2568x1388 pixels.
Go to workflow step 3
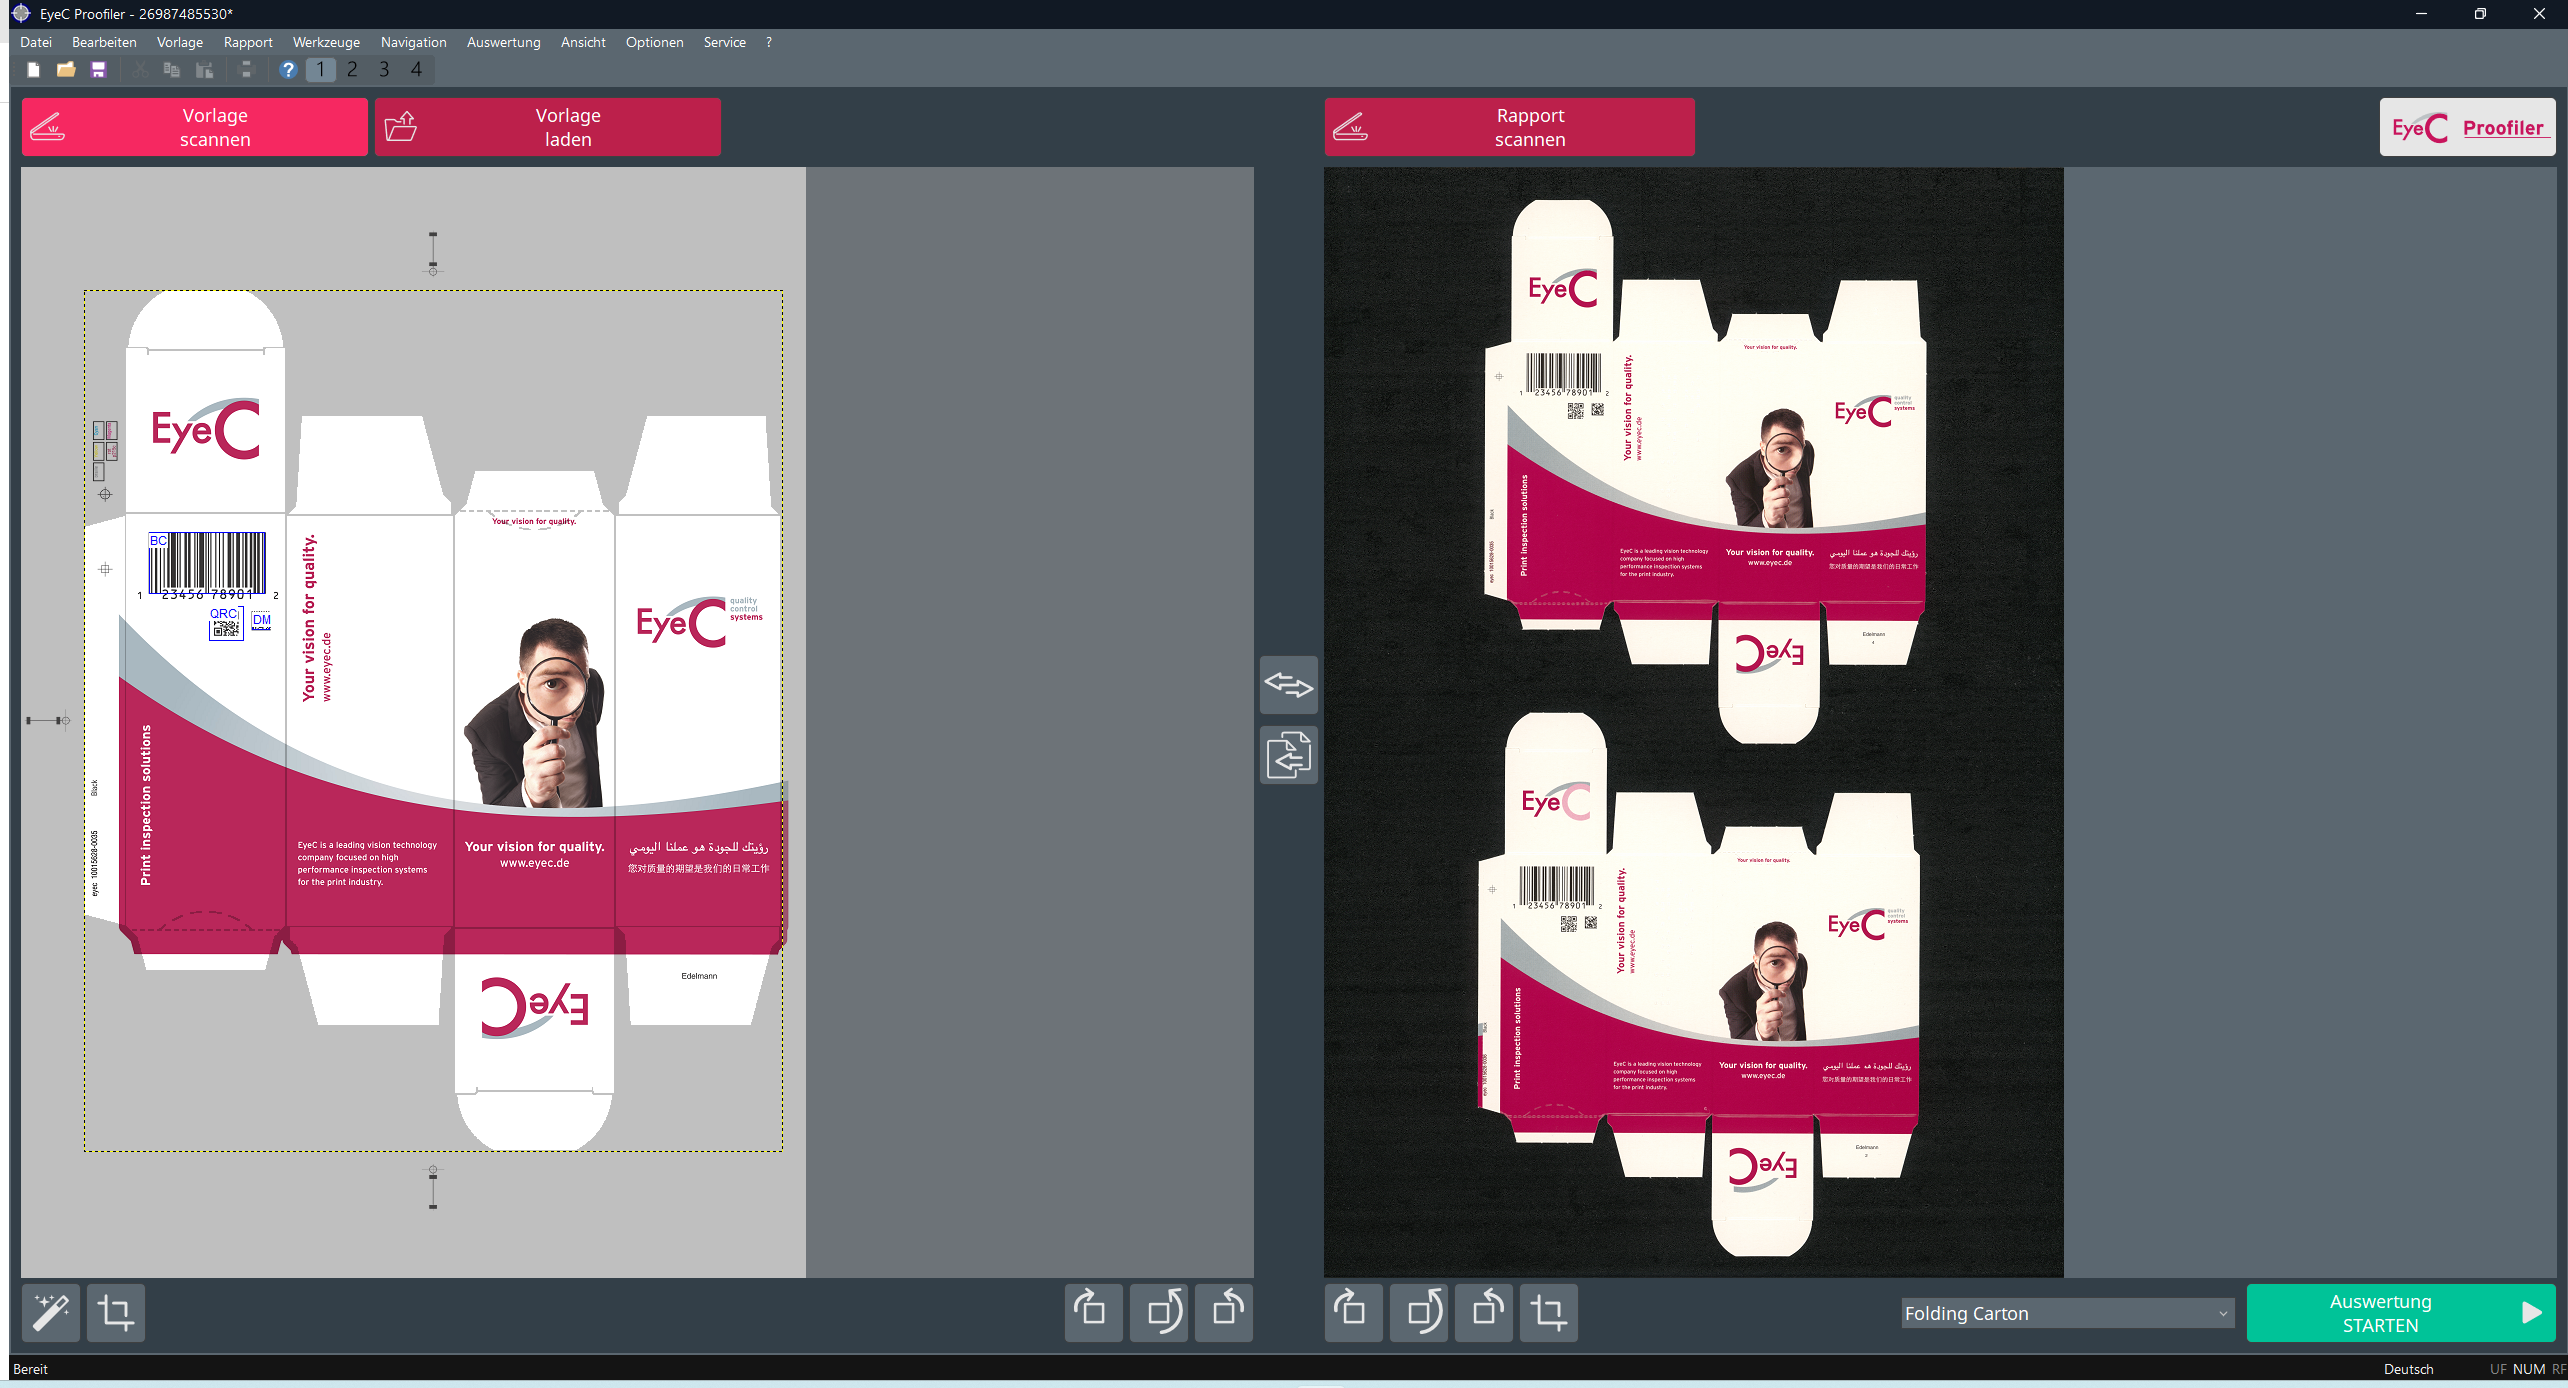(384, 70)
